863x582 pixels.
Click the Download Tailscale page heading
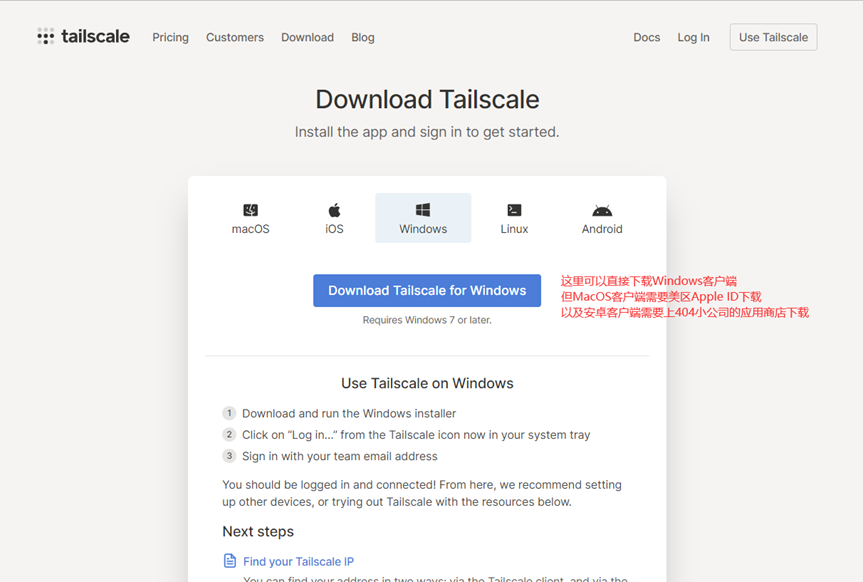pyautogui.click(x=427, y=100)
